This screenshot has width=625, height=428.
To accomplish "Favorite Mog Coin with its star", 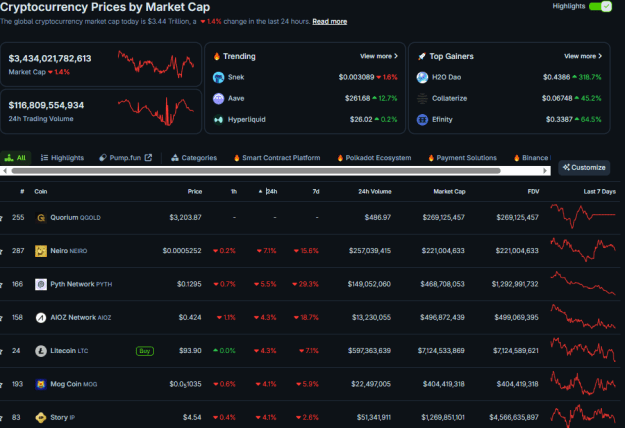I will coord(1,385).
